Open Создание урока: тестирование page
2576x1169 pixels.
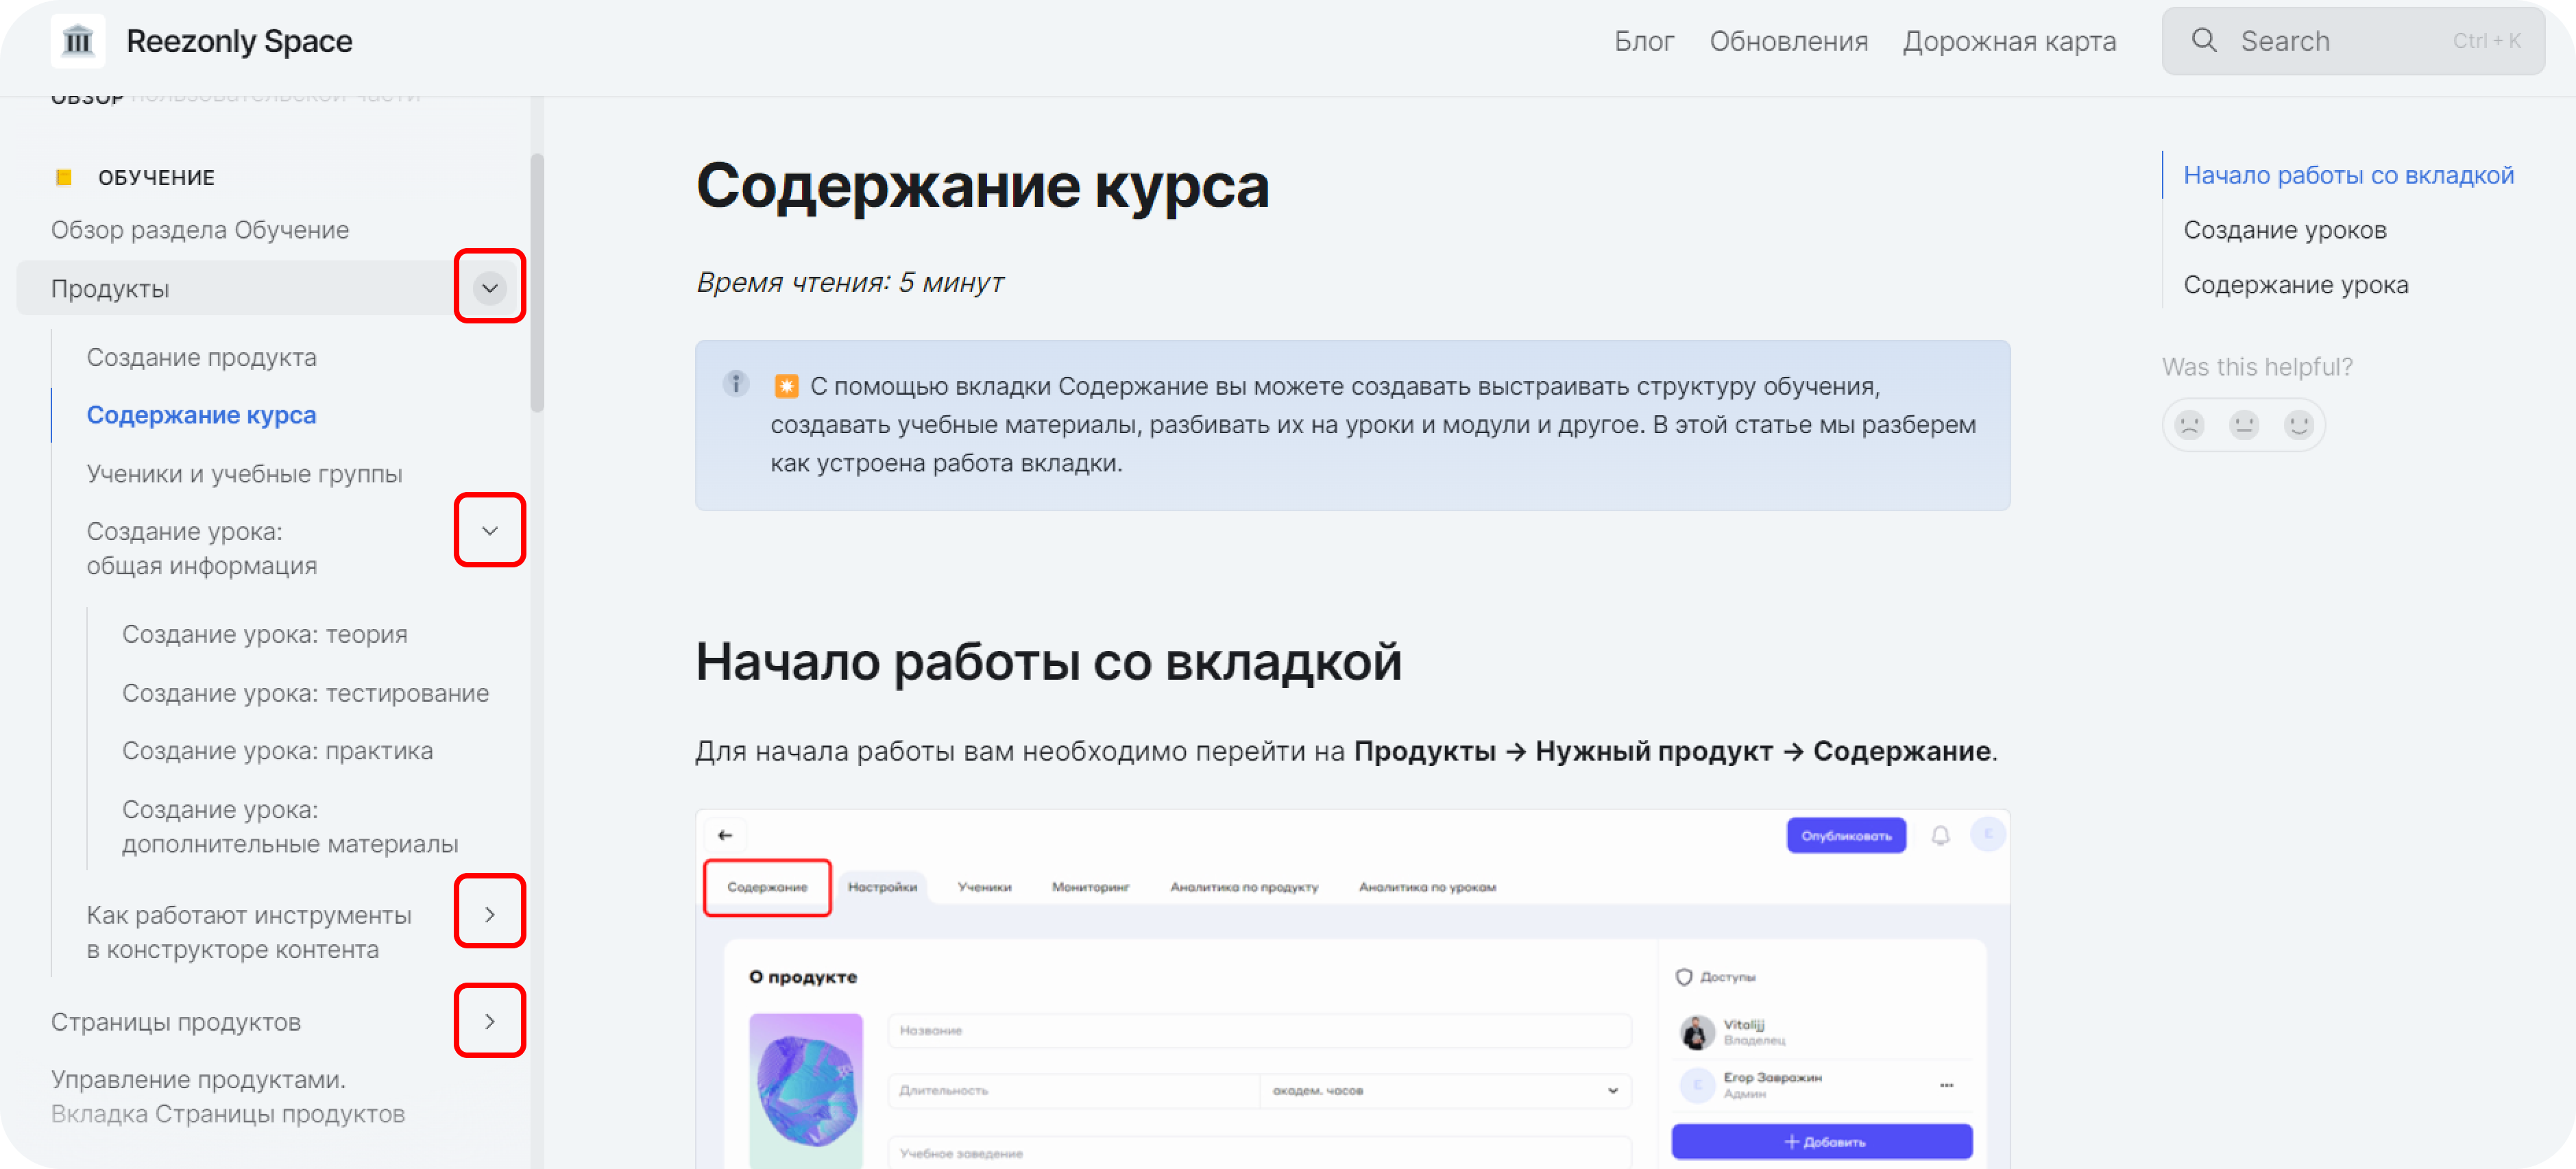305,693
